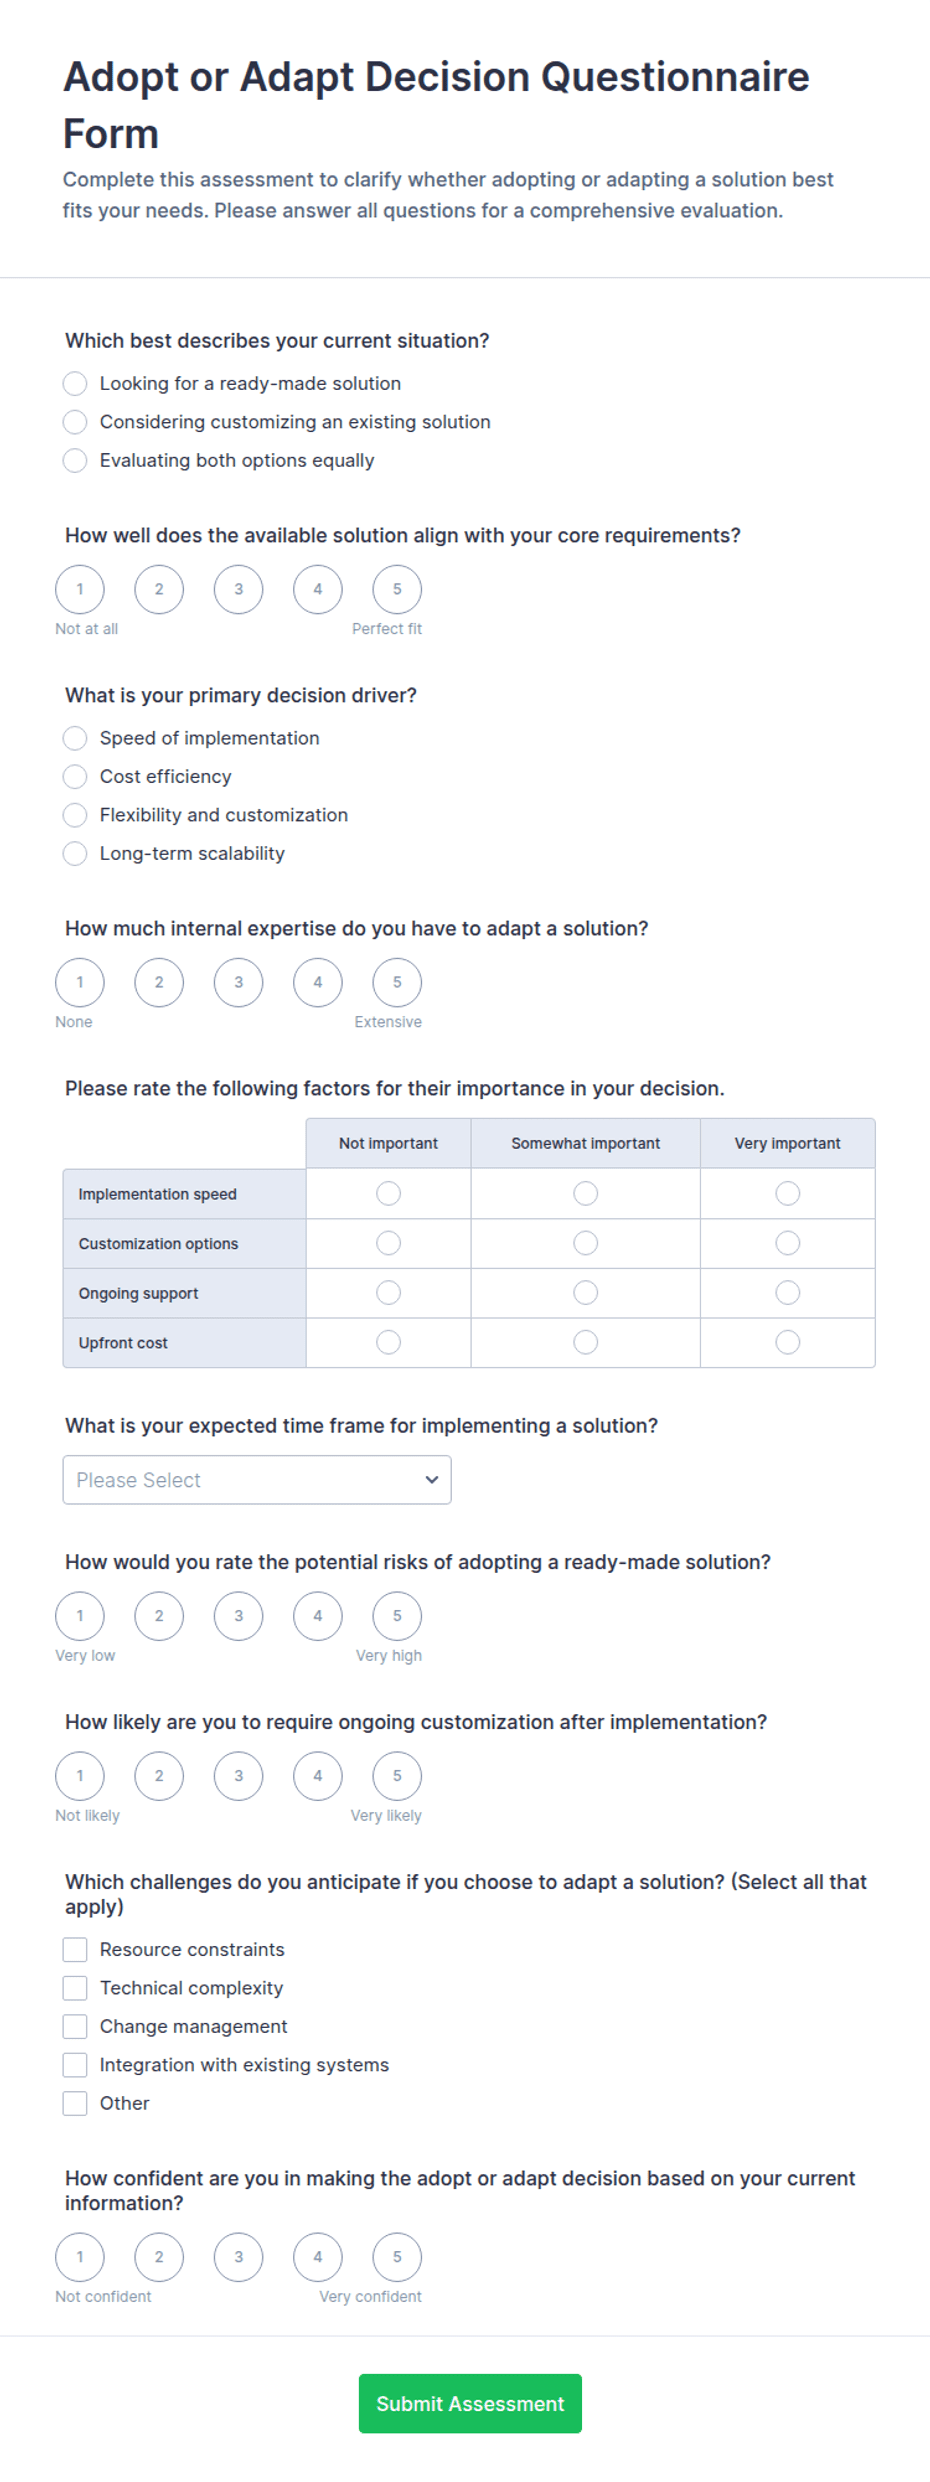Mark Upfront cost as Not important
The height and width of the screenshot is (2482, 930).
point(389,1342)
